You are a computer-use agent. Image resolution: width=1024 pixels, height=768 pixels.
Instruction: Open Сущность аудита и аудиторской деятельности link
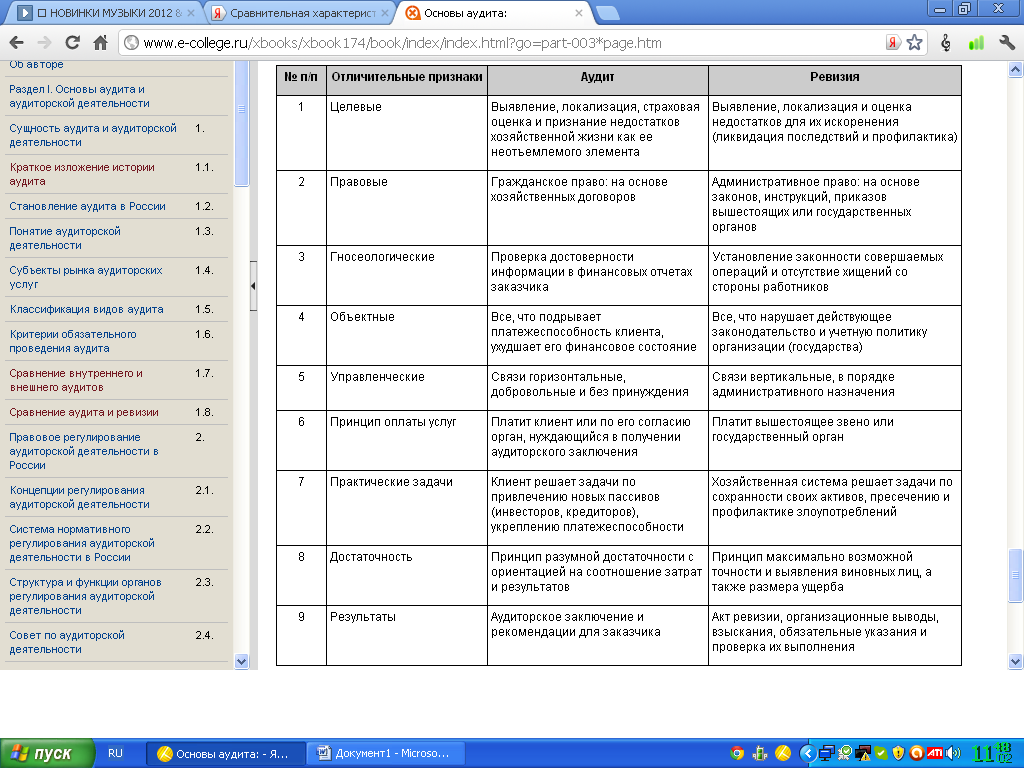coord(93,135)
